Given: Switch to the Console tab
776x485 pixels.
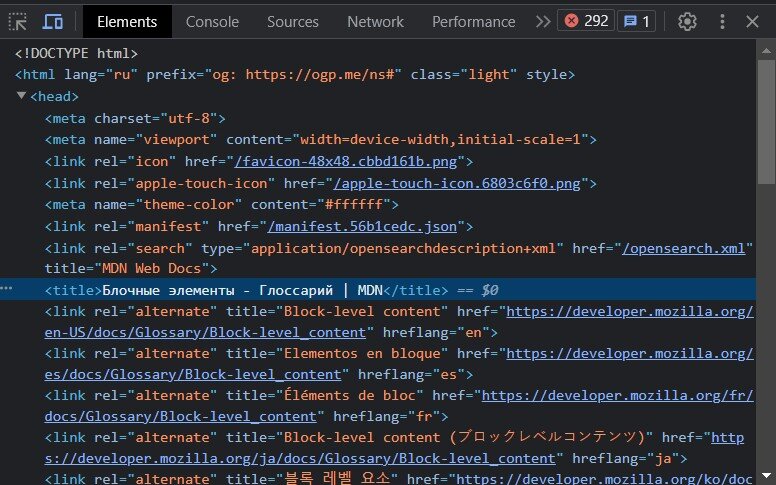Looking at the screenshot, I should pyautogui.click(x=212, y=22).
